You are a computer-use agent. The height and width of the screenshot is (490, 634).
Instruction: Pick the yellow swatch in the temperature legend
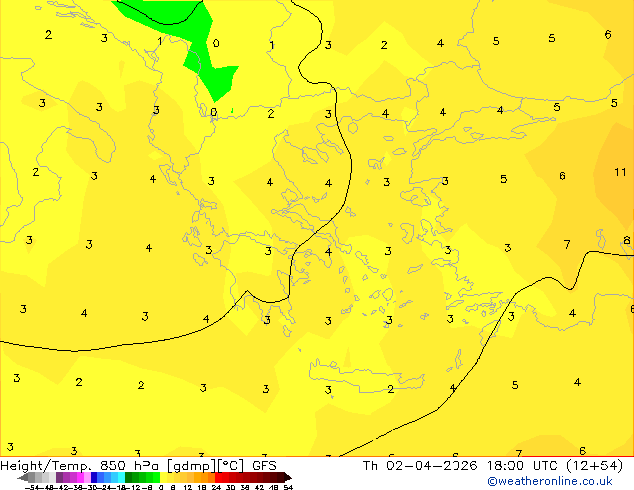pos(163,477)
